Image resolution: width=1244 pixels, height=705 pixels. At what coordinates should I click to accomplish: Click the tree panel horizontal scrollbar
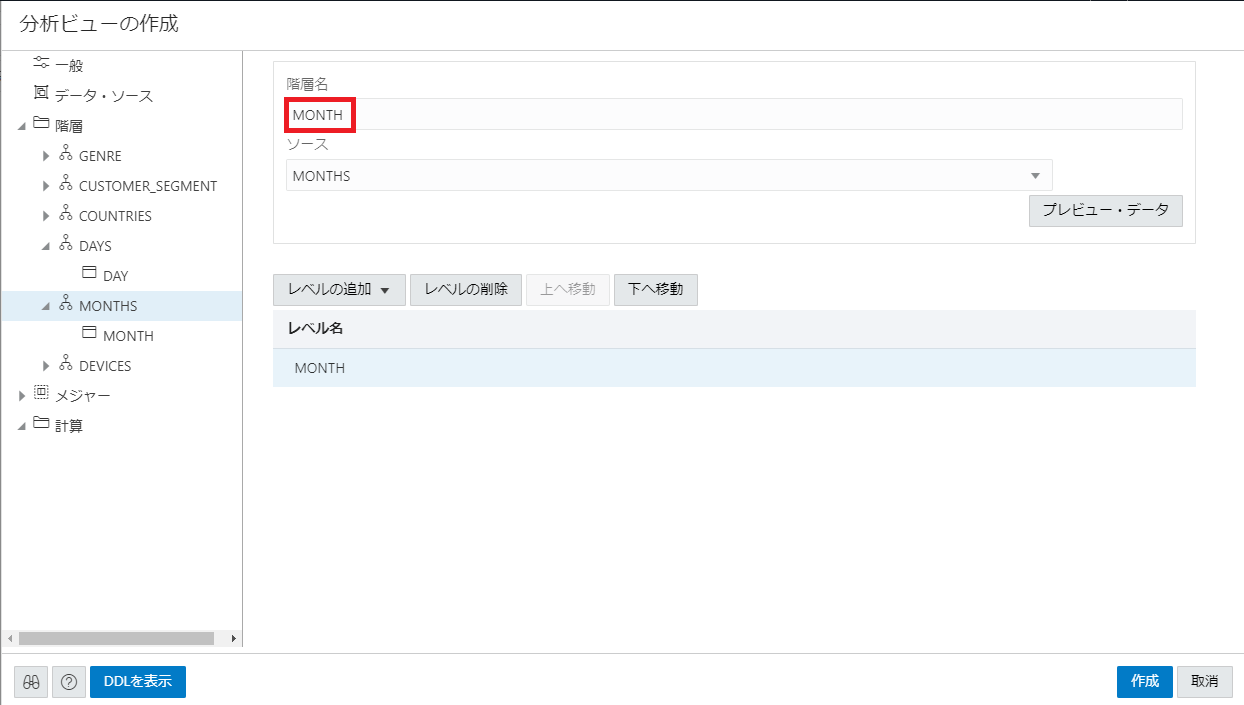coord(115,638)
